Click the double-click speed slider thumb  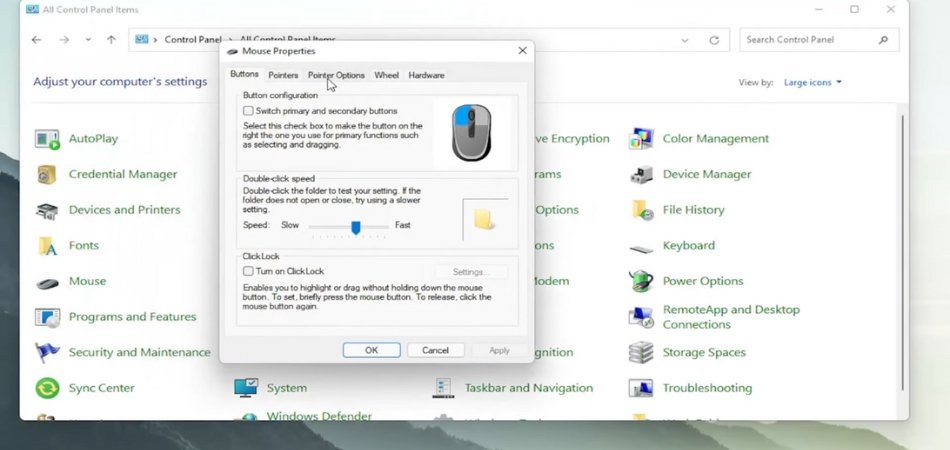(x=356, y=228)
